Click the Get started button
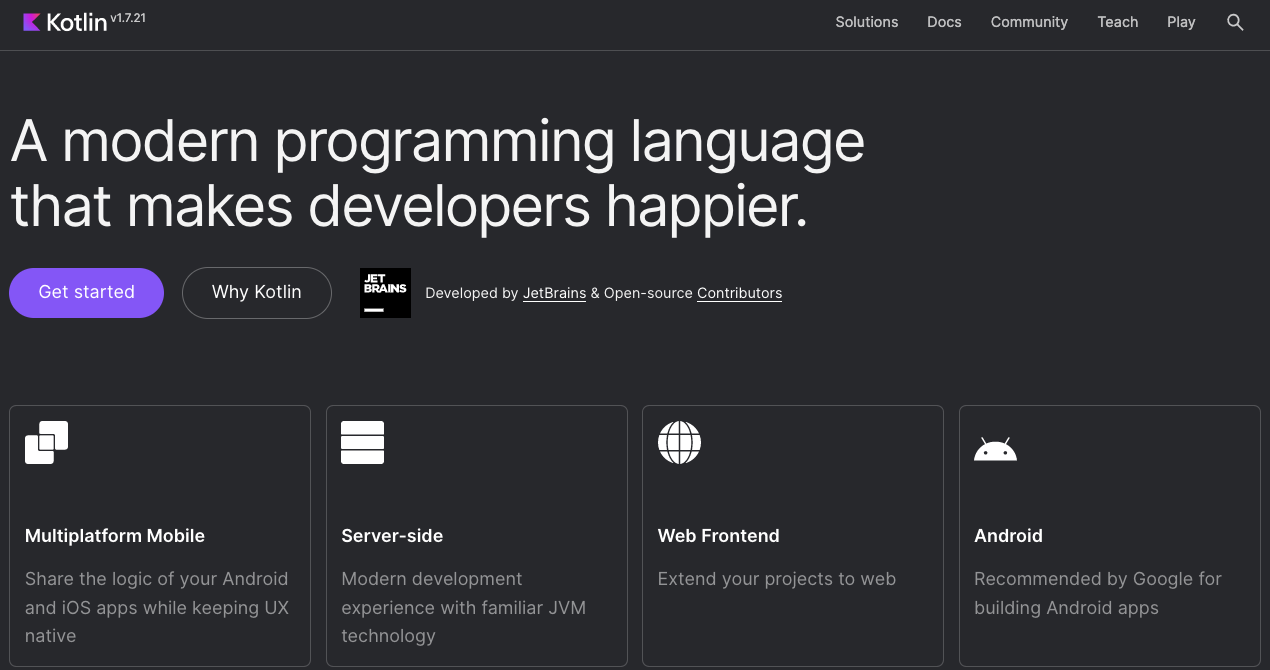 [x=86, y=292]
